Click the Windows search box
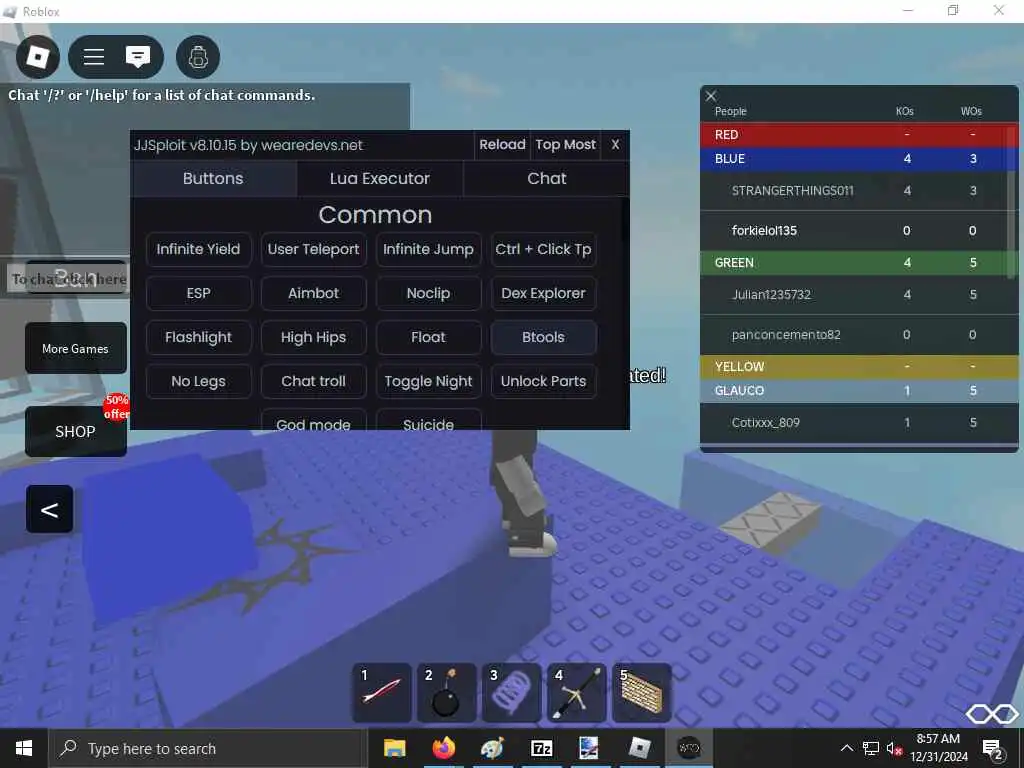 (208, 748)
